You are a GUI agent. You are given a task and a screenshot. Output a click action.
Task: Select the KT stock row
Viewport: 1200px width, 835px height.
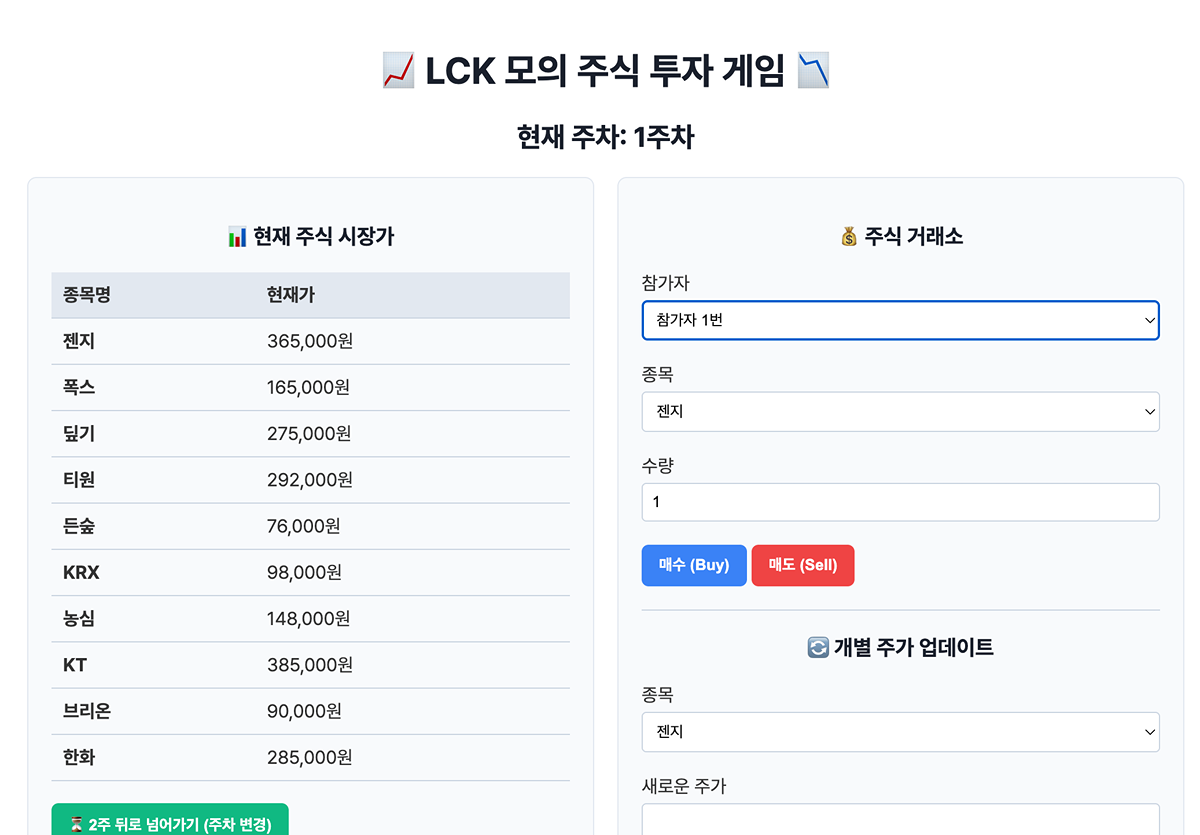point(310,665)
